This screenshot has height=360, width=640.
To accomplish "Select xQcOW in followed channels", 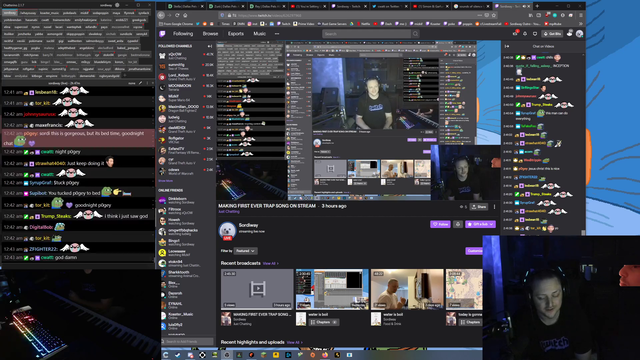I will coord(187,56).
